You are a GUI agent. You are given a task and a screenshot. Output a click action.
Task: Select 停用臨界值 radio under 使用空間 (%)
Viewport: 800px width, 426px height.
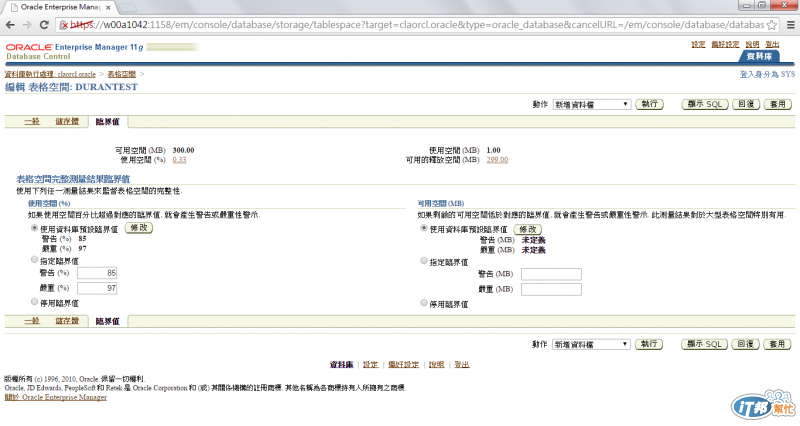pos(34,302)
